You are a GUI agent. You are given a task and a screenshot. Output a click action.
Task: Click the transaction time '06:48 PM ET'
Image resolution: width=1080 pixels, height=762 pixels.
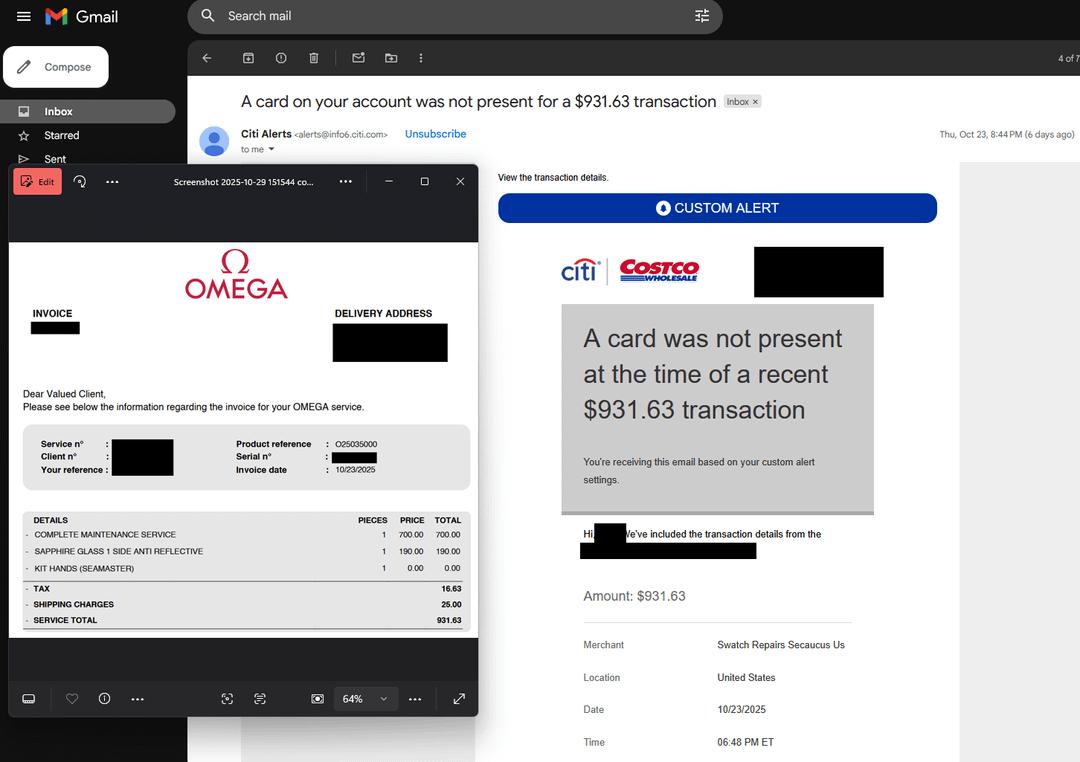click(745, 742)
